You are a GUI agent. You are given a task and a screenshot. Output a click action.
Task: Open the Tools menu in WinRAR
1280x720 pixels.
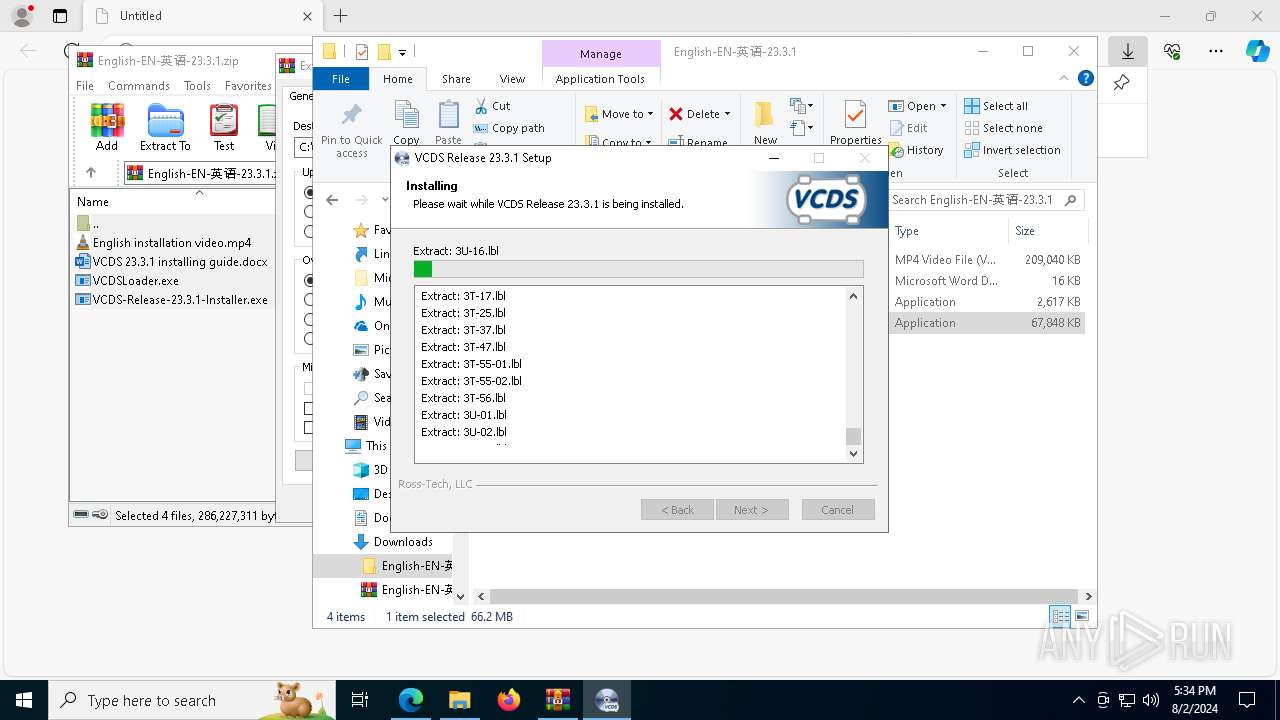pyautogui.click(x=197, y=86)
